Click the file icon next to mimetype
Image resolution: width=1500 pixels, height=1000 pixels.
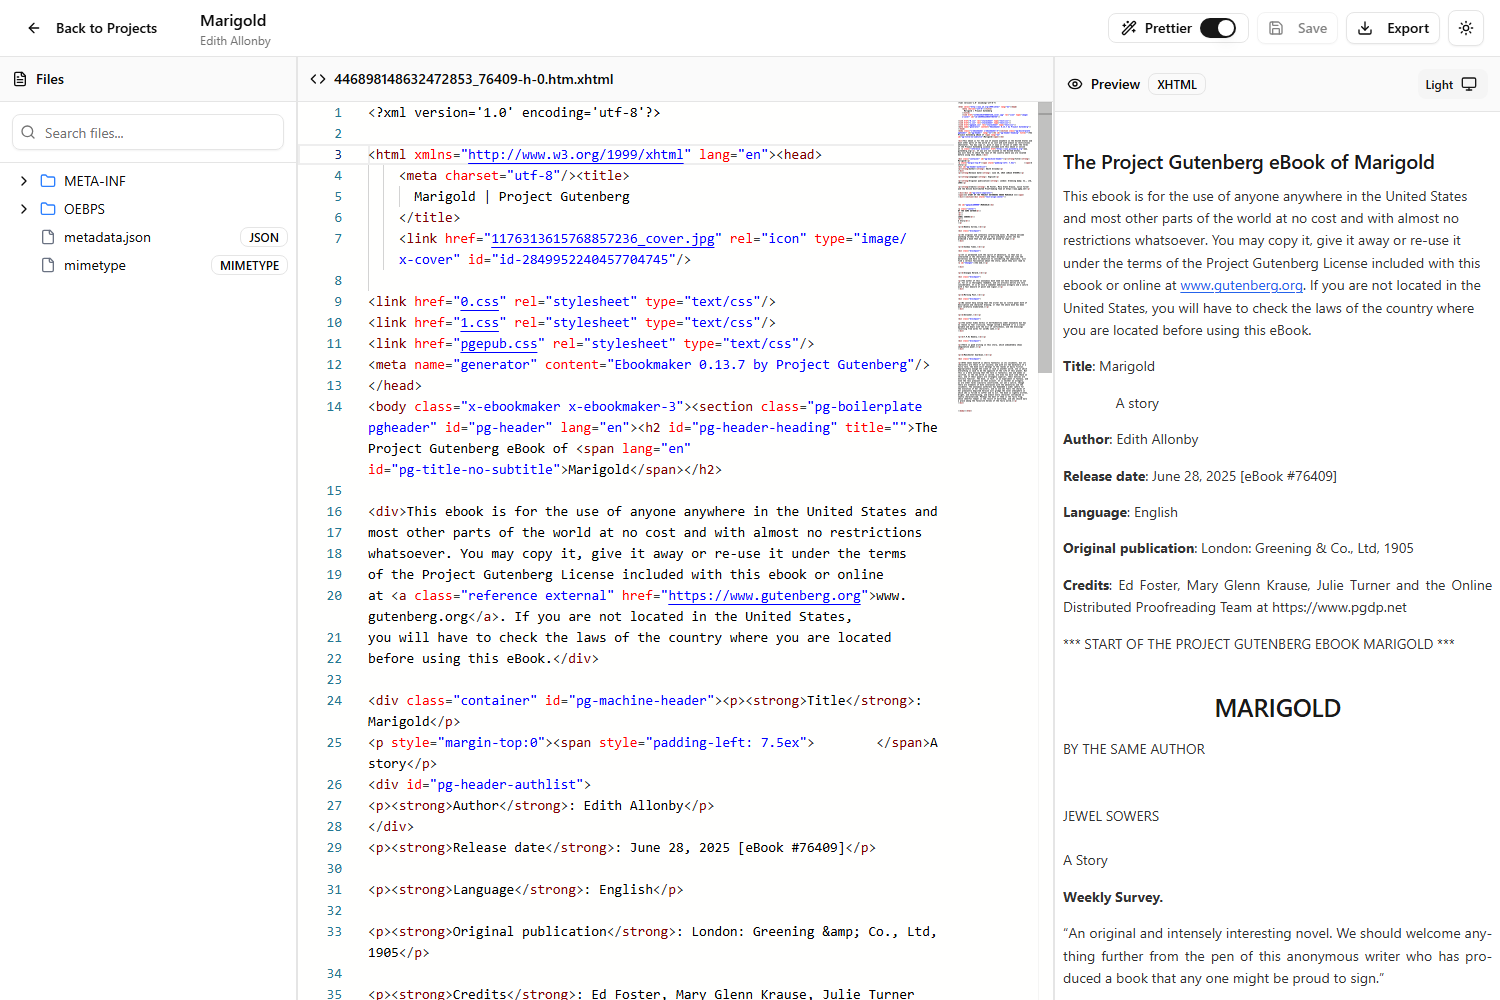click(x=46, y=265)
